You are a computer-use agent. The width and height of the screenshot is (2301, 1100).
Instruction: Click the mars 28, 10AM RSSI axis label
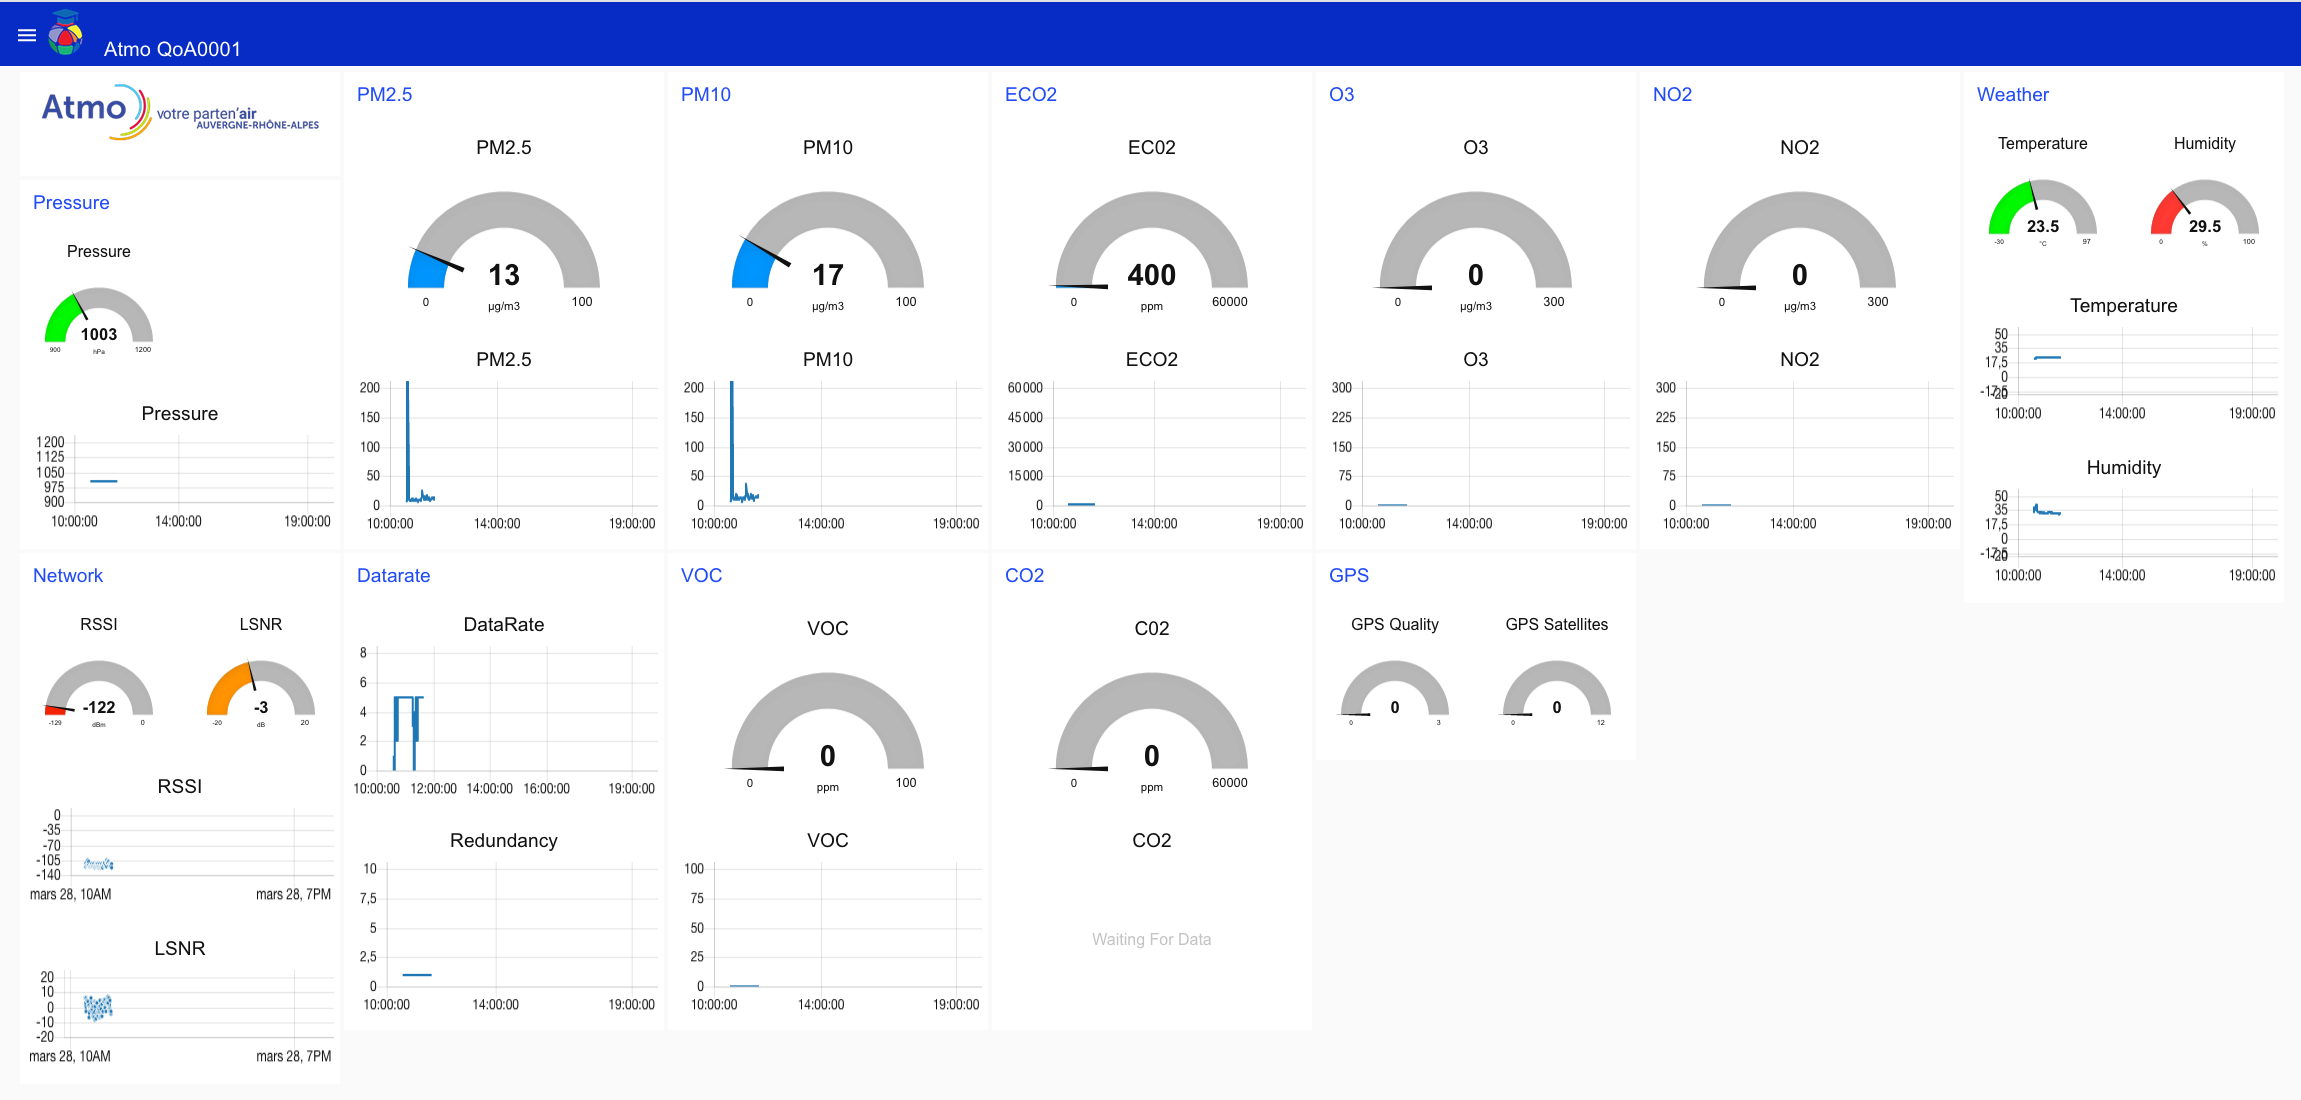[71, 894]
